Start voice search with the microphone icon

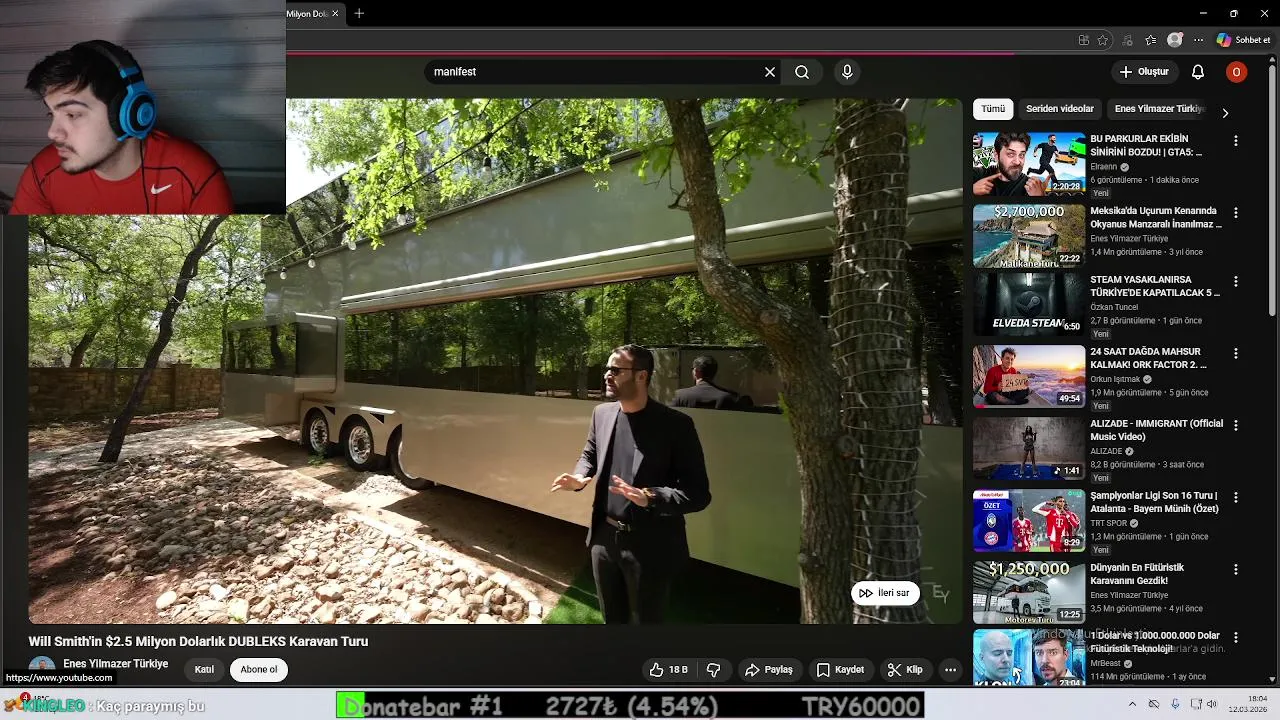pyautogui.click(x=847, y=72)
